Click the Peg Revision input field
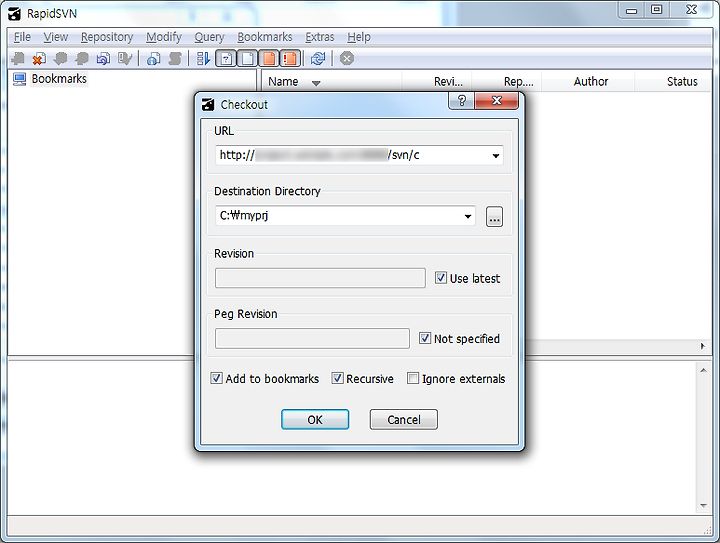The image size is (720, 543). coord(312,339)
